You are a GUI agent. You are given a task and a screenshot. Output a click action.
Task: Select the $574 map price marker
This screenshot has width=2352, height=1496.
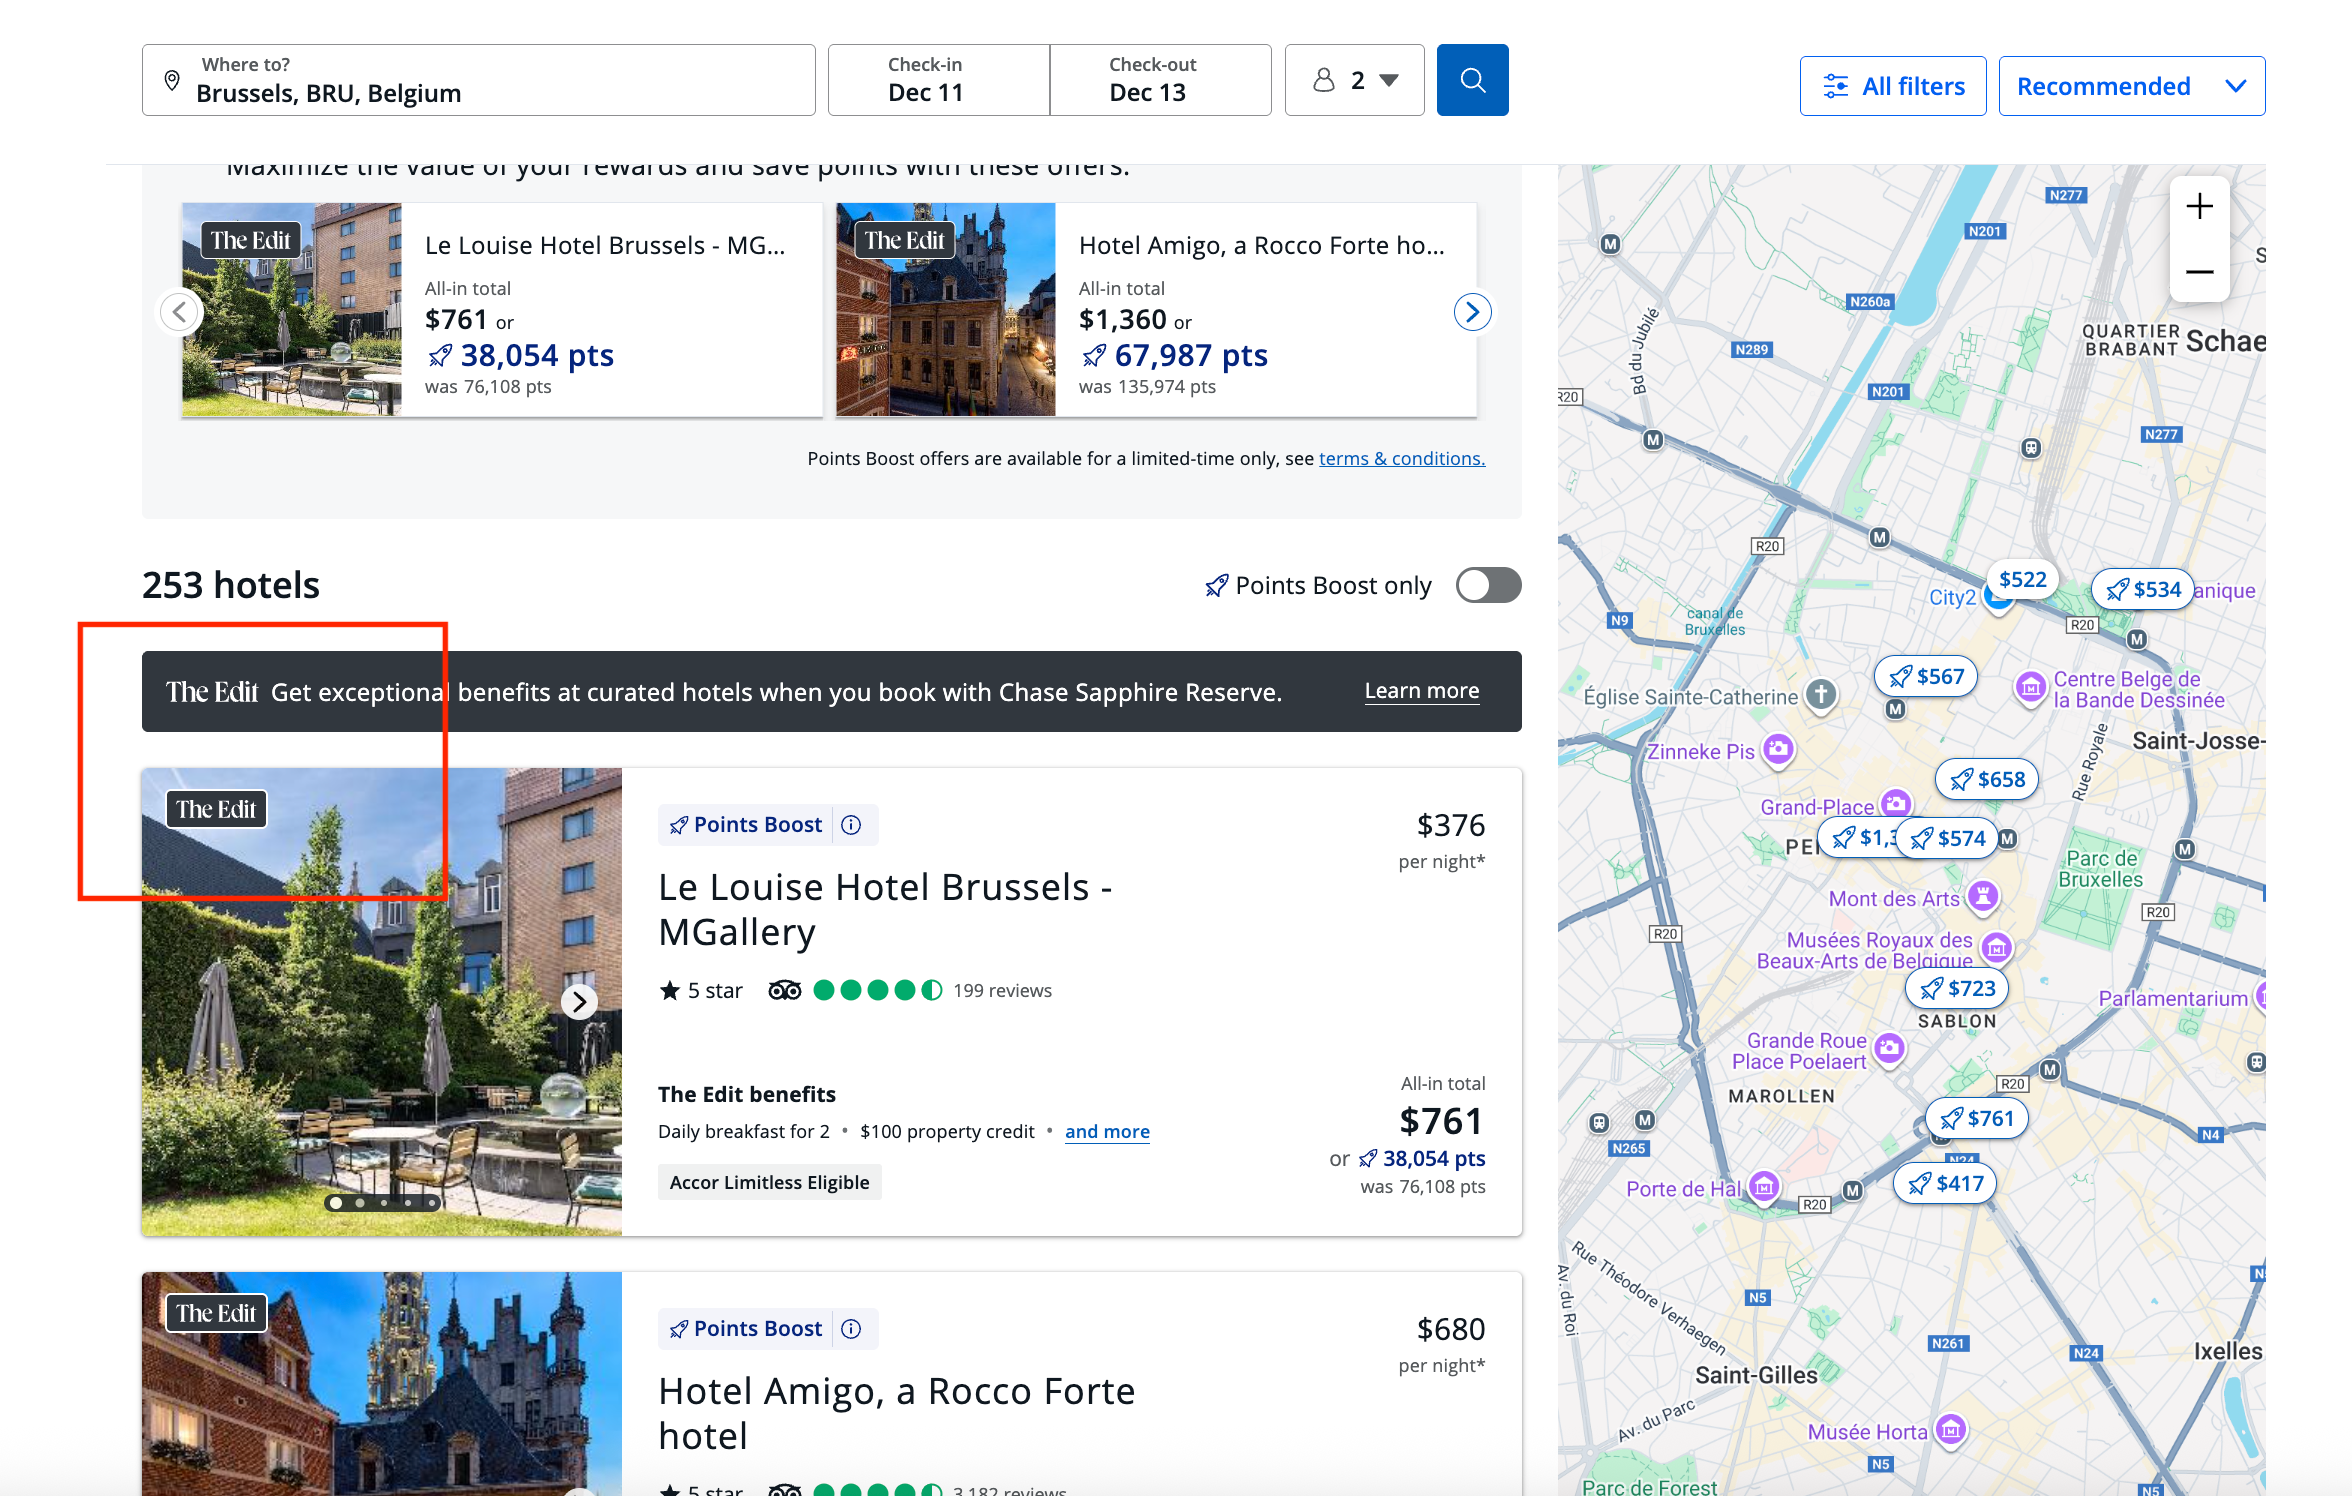1947,838
